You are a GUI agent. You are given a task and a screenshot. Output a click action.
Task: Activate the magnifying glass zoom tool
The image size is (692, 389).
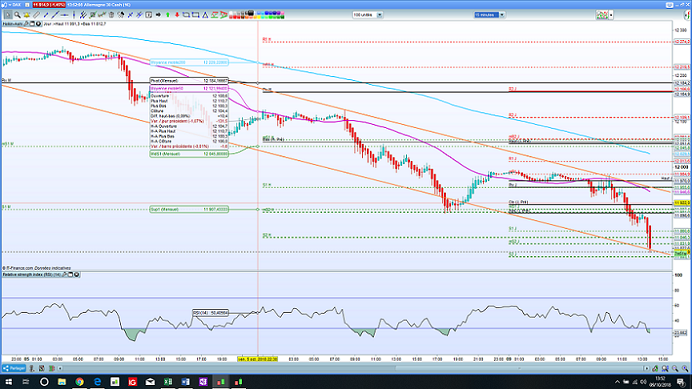tap(17, 15)
